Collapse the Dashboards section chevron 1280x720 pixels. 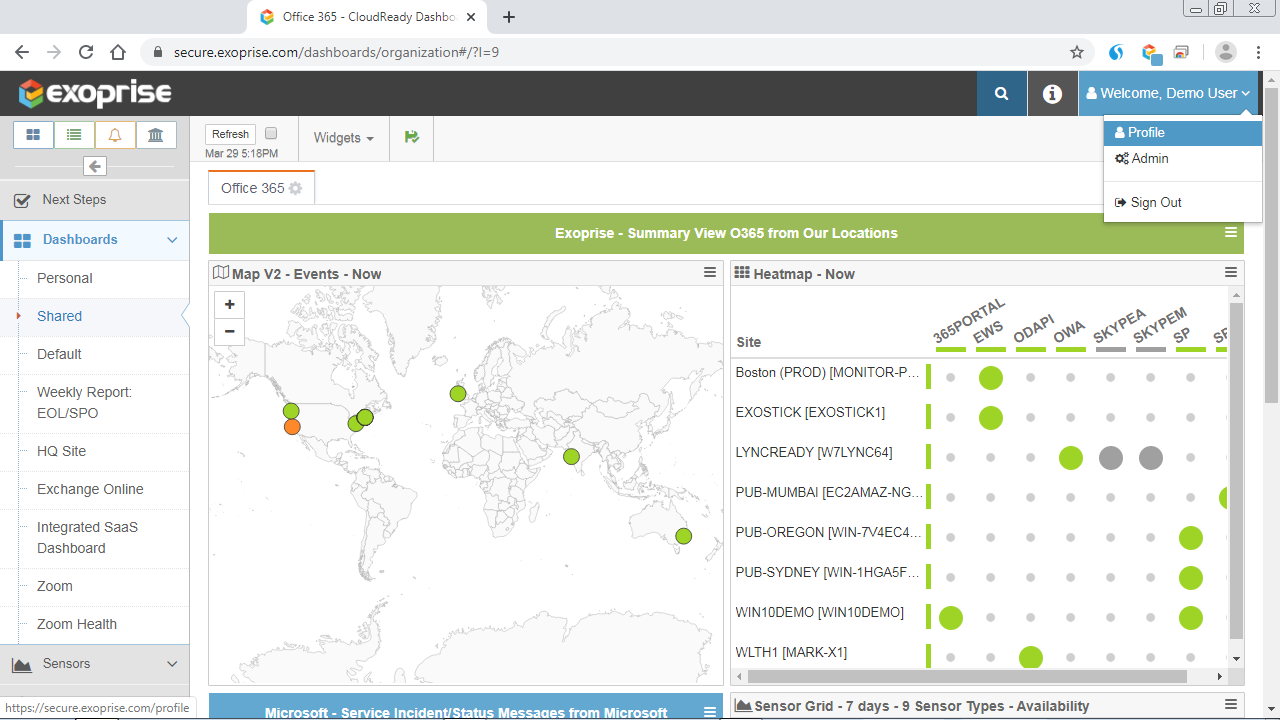172,240
